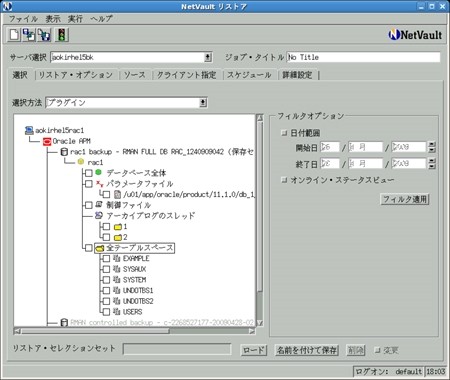Click the ジョブ・タイトル input field

[363, 57]
